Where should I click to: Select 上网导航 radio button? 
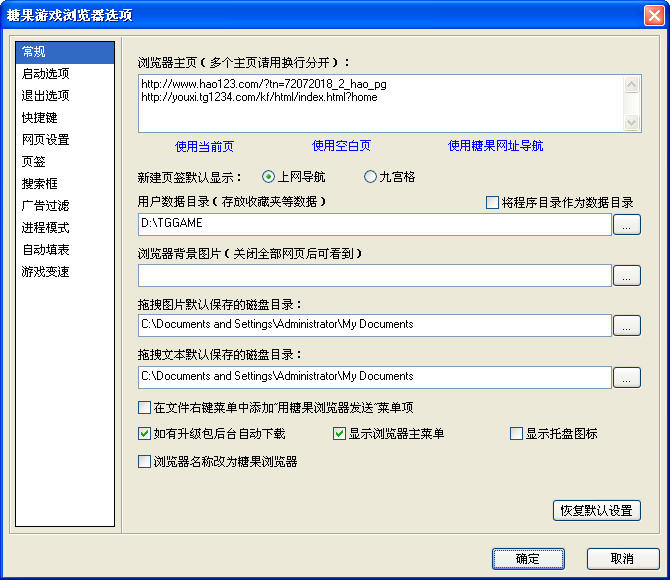[x=269, y=177]
